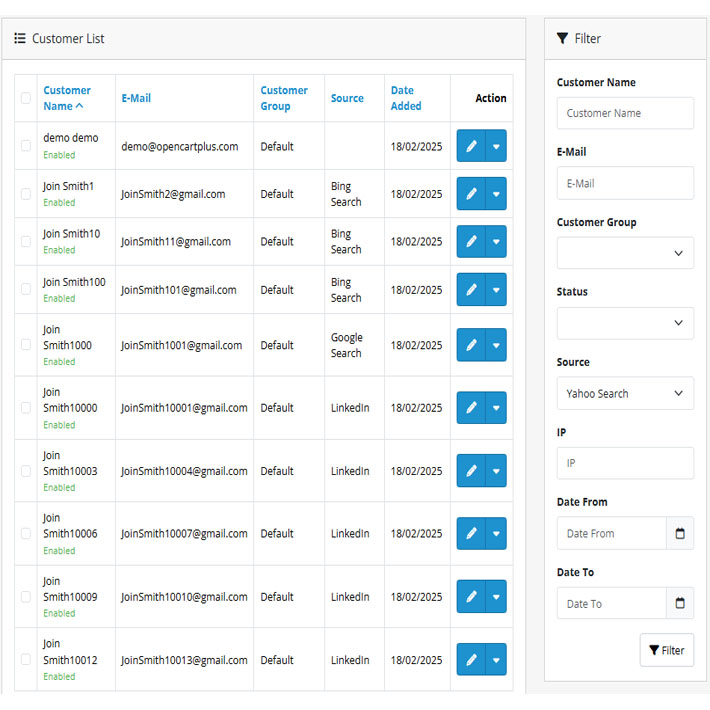Open the Date From calendar picker icon
Screen dimensions: 710x710
tap(680, 533)
